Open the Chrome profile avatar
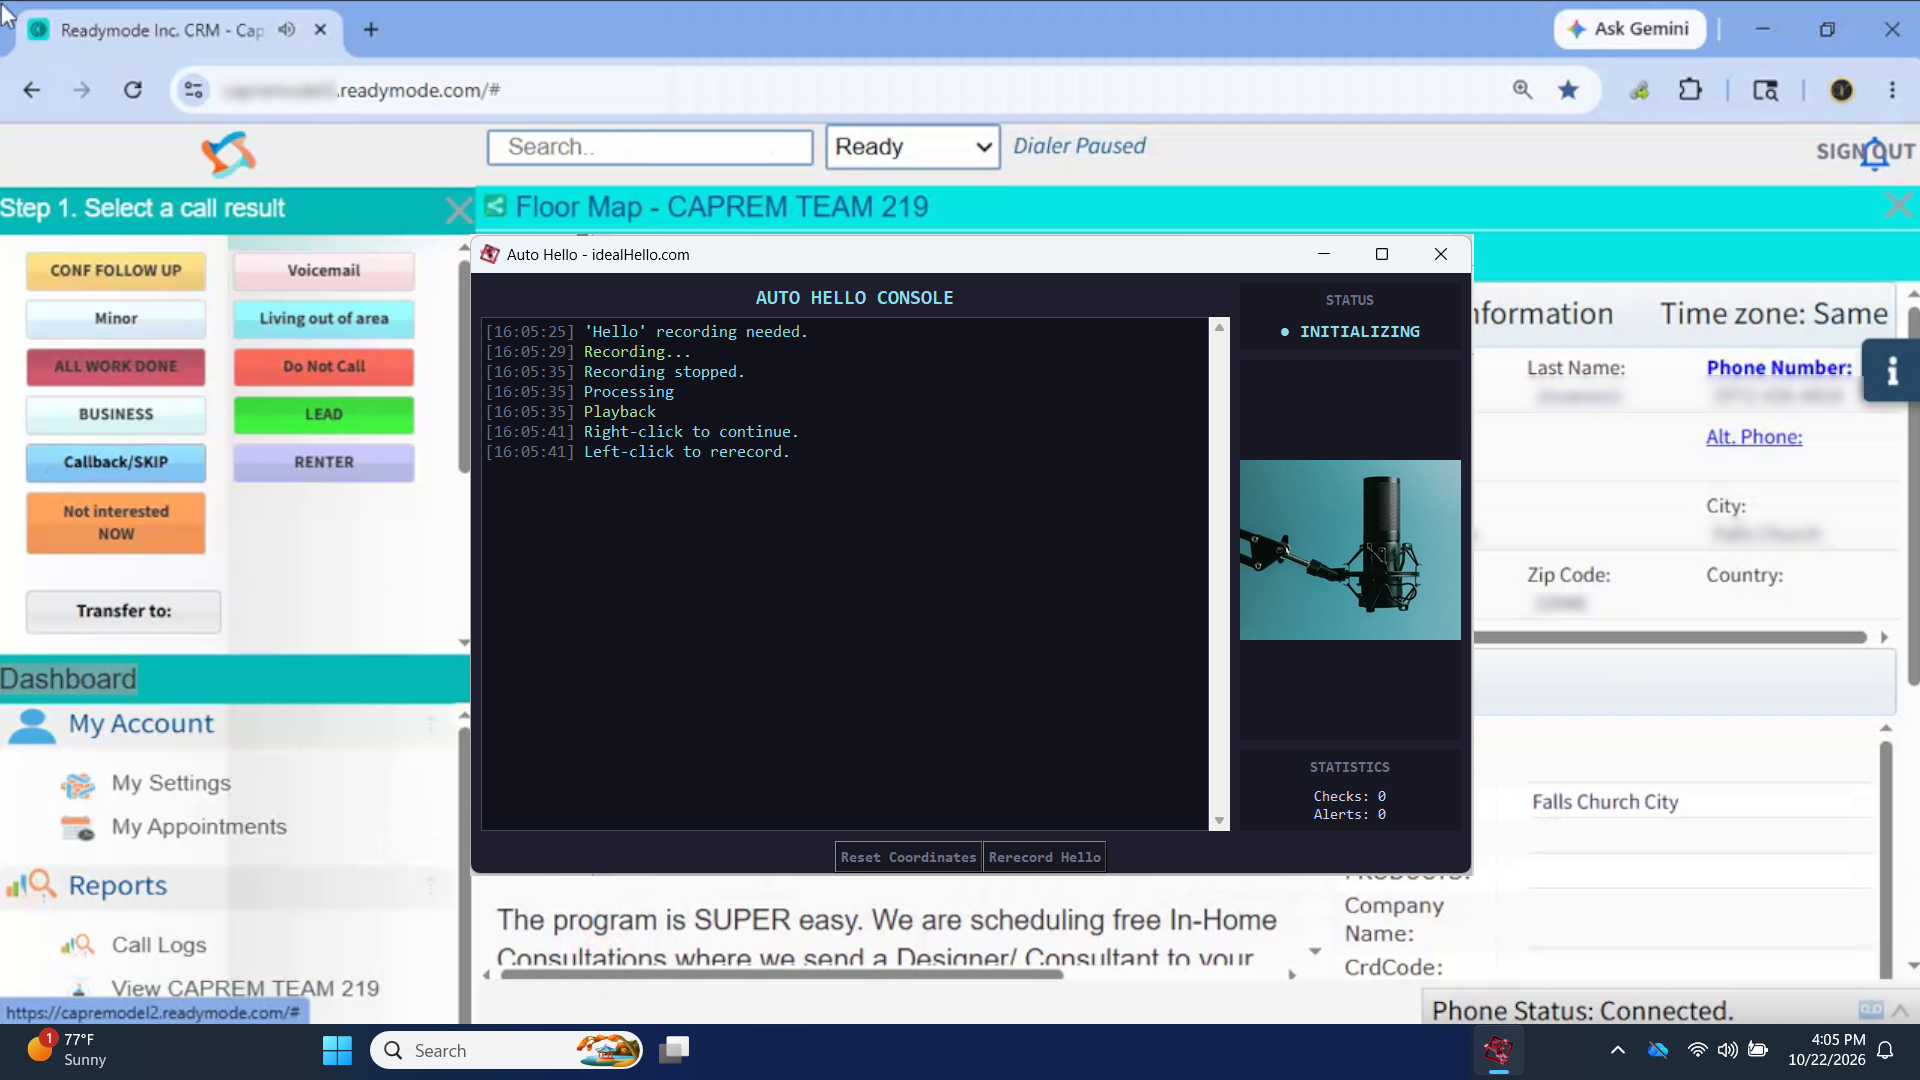The image size is (1920, 1080). 1841,90
